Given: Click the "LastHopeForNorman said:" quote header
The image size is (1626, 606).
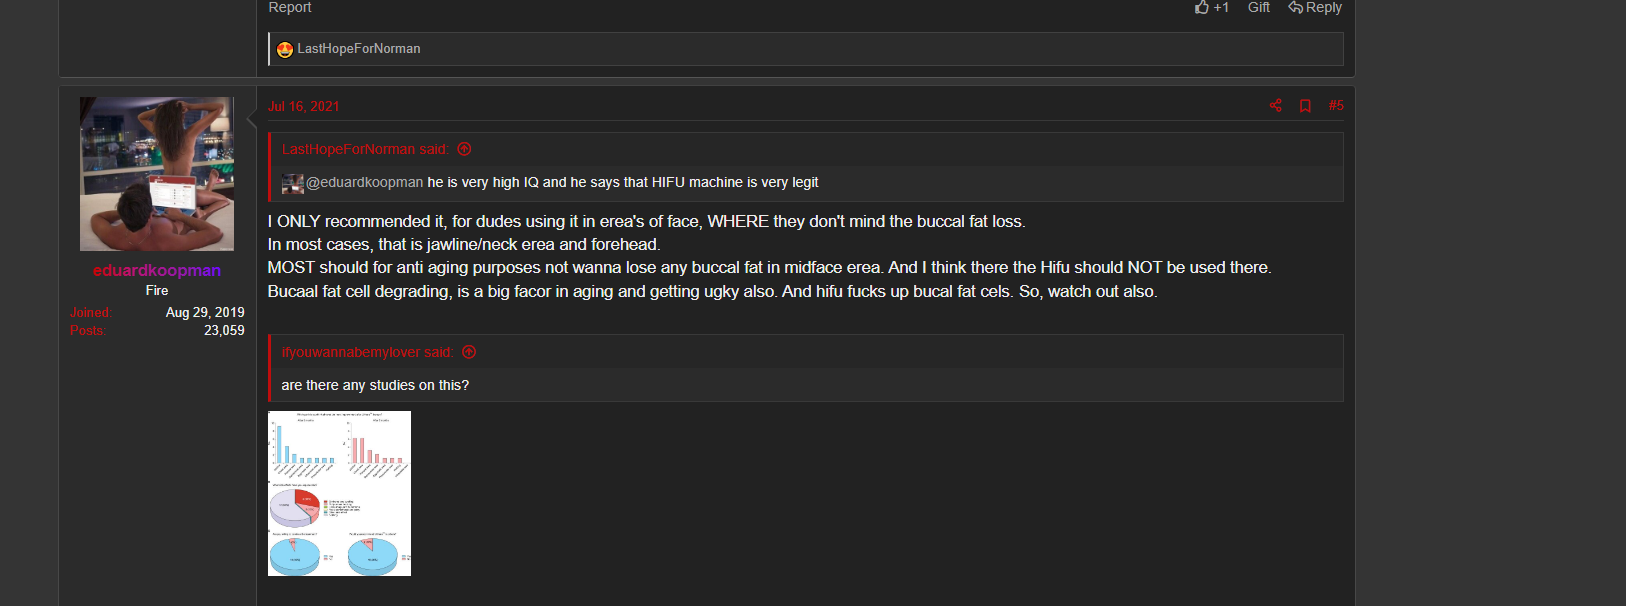Looking at the screenshot, I should click(364, 149).
